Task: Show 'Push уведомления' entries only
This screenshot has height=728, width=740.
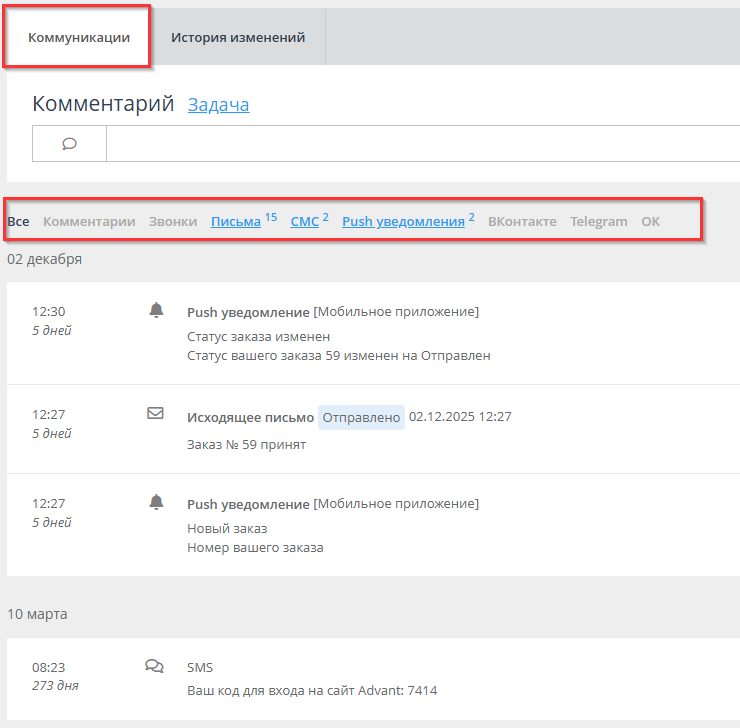Action: (x=403, y=221)
